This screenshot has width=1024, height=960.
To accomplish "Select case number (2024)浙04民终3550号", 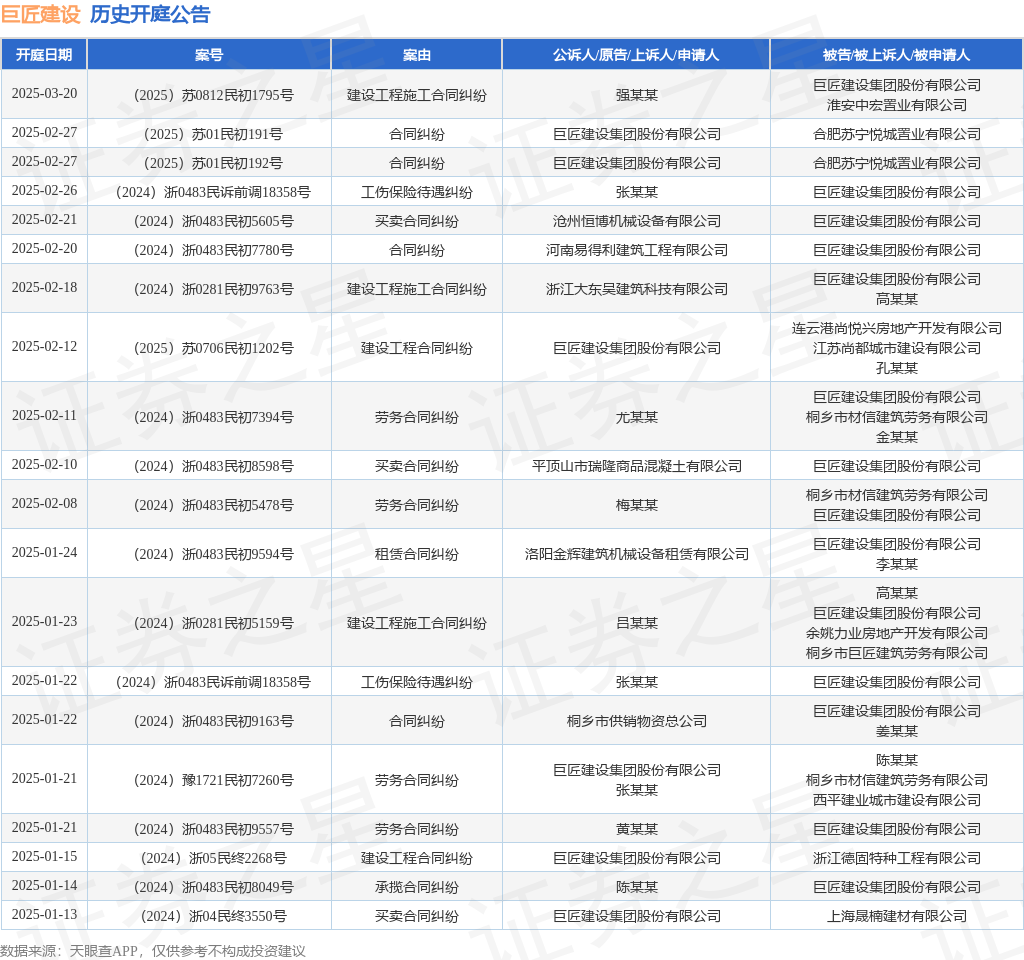I will [214, 916].
